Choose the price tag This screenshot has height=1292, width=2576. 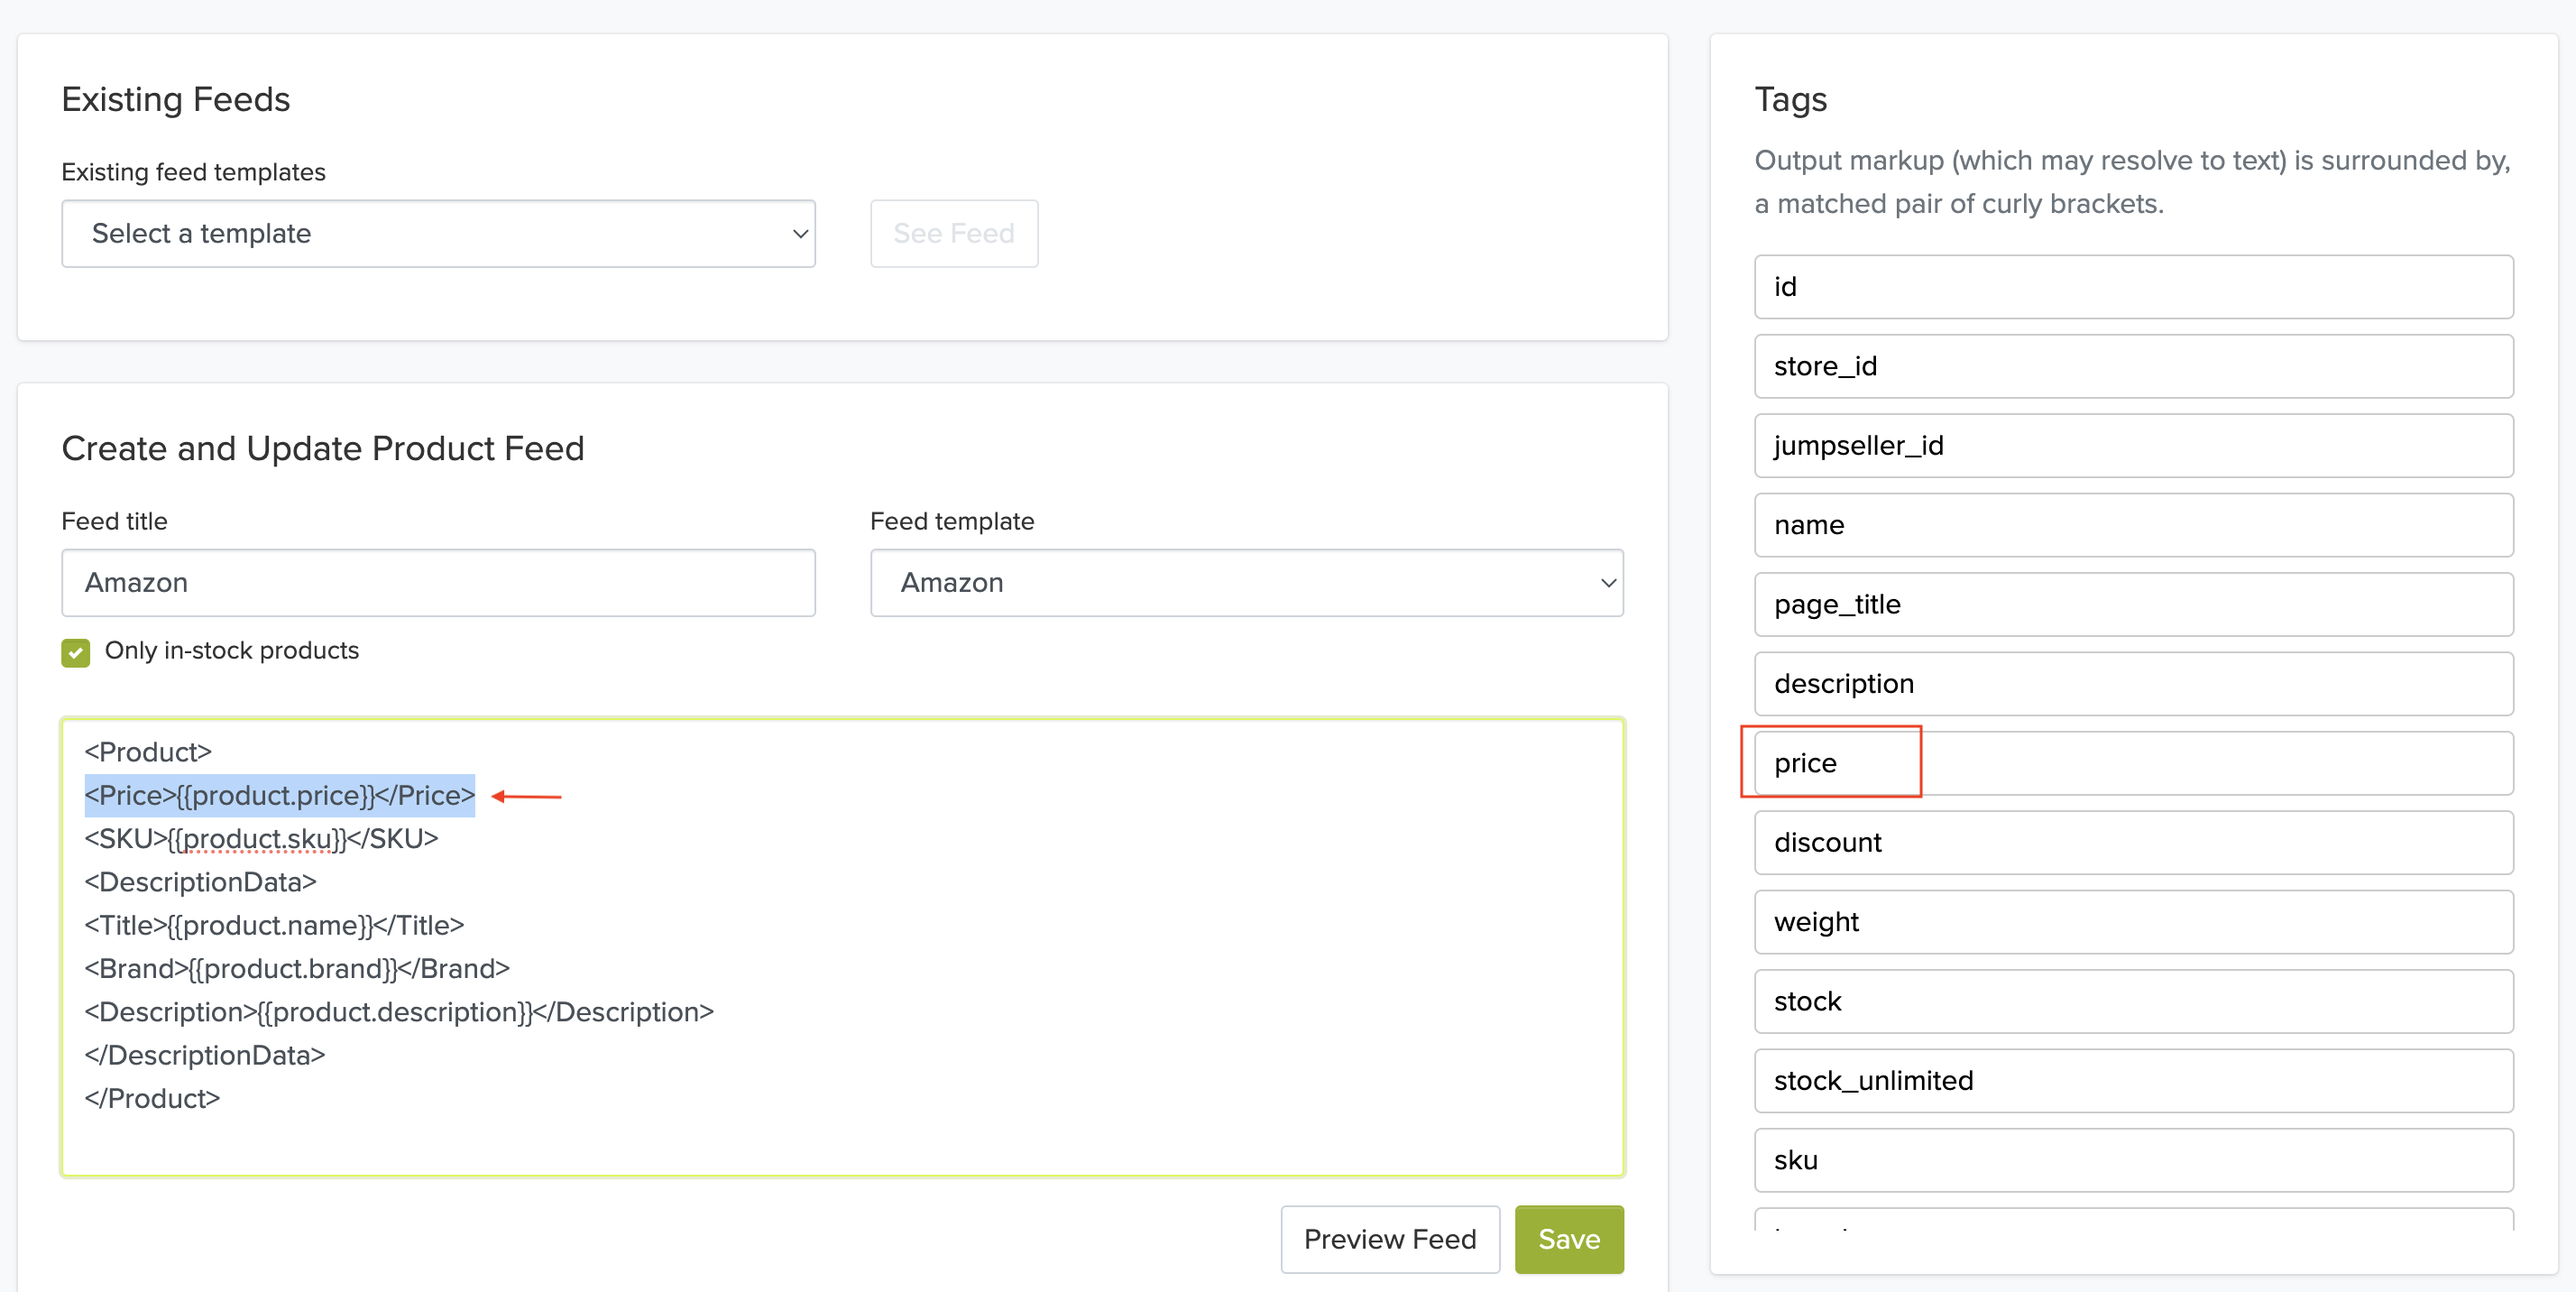[x=2132, y=763]
